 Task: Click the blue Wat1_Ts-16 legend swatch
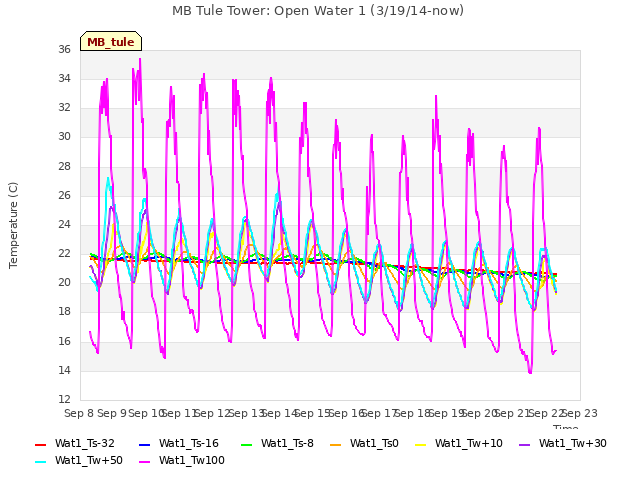coord(145,445)
